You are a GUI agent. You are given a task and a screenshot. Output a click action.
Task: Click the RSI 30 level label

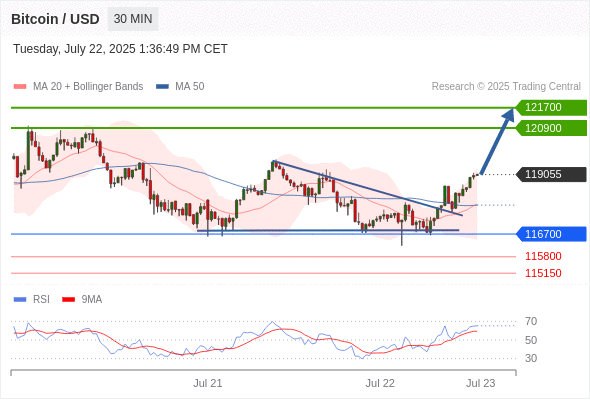[x=531, y=358]
